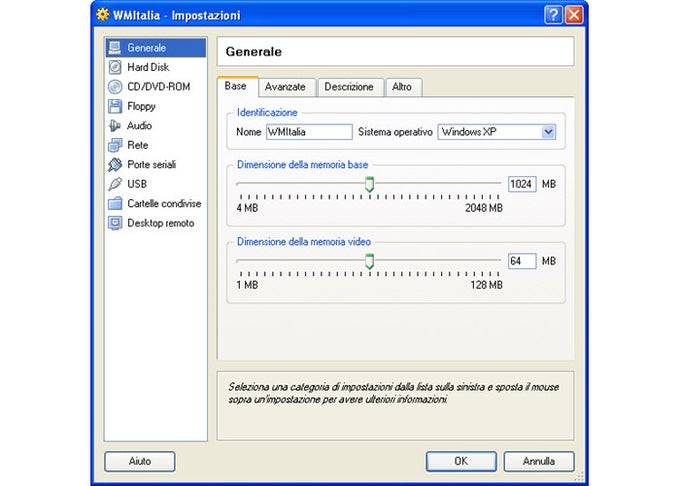
Task: Click the Identificazione group label
Action: click(x=267, y=113)
